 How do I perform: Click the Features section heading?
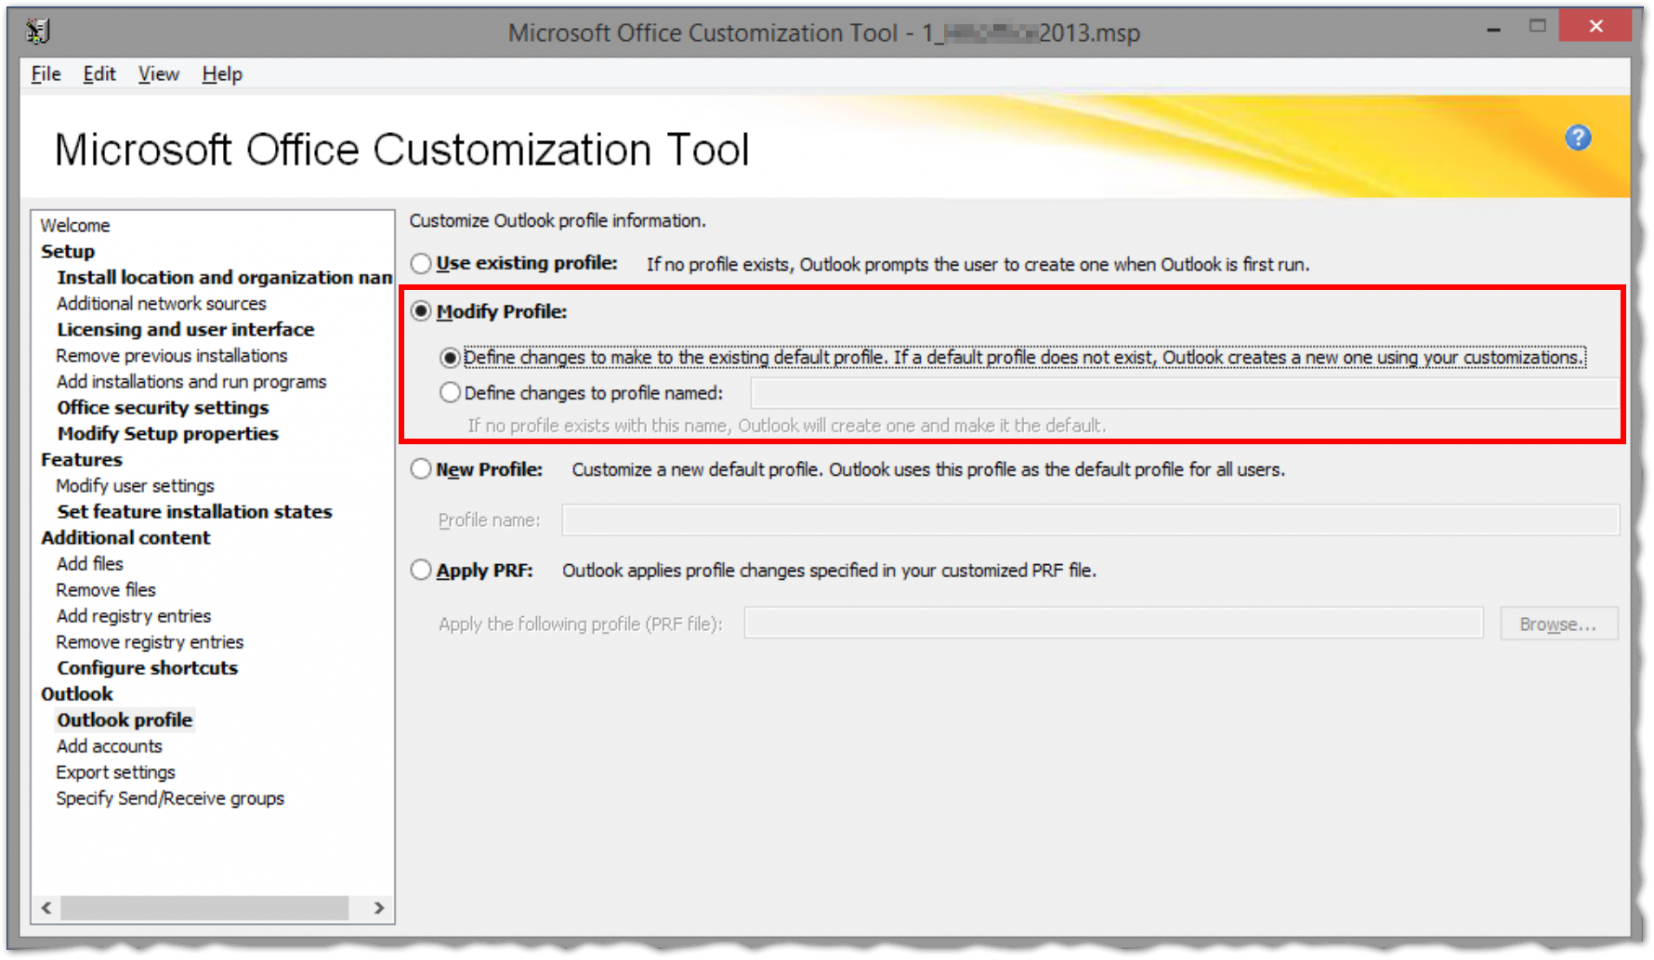tap(81, 459)
